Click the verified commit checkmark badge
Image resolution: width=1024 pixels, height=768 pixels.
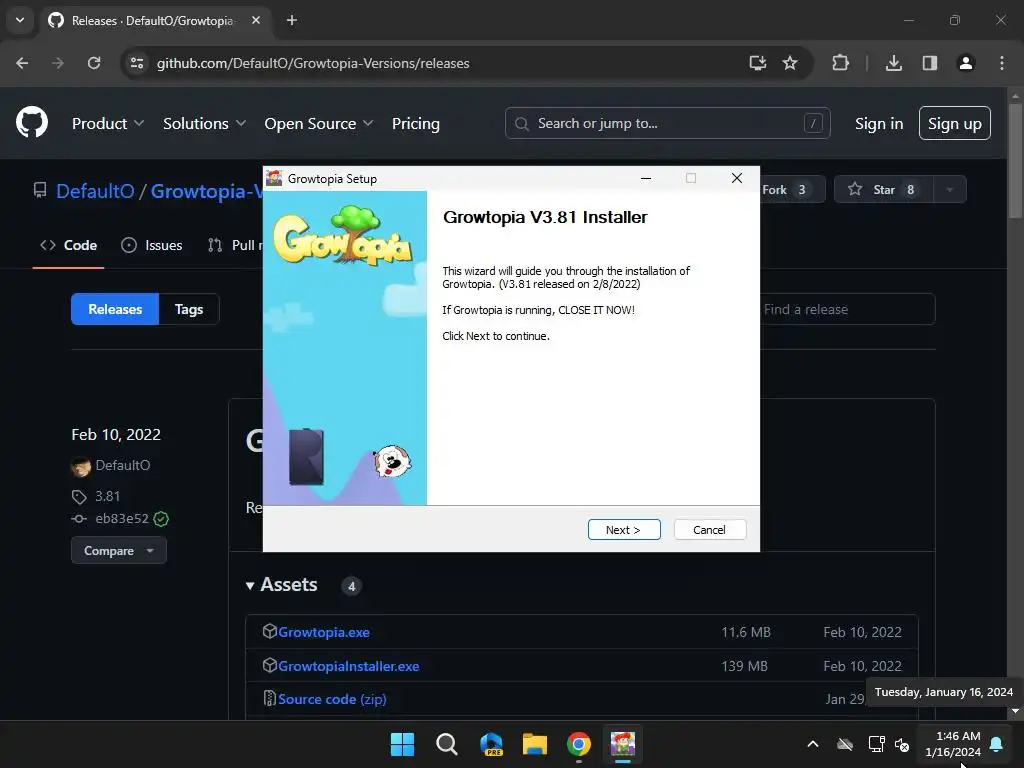click(x=161, y=519)
